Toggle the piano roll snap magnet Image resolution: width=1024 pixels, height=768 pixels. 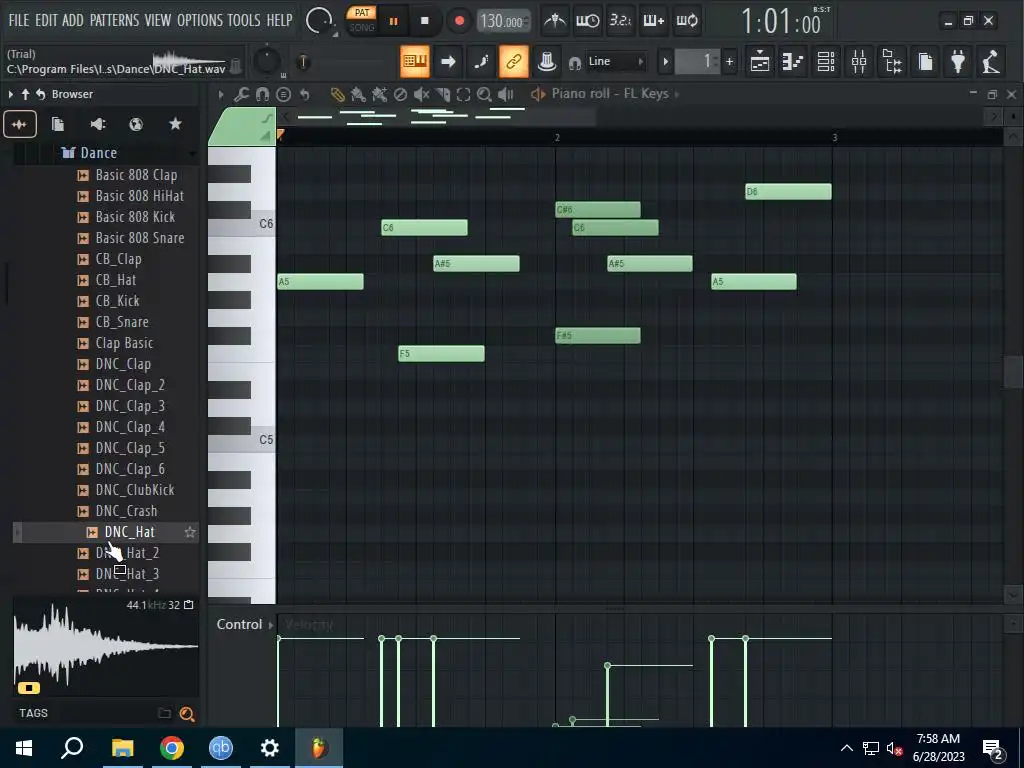pos(263,95)
